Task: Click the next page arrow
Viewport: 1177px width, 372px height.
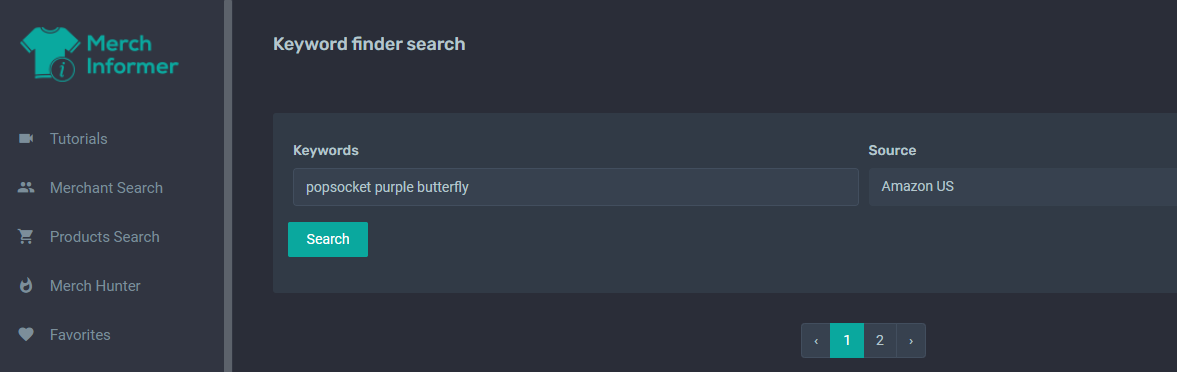Action: [911, 340]
